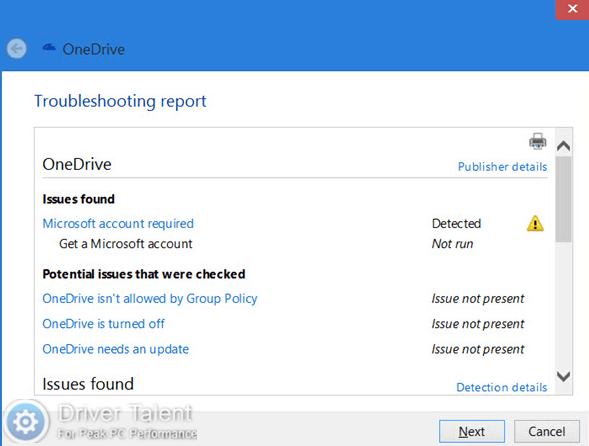Screen dimensions: 589x446
Task: Select the 'Not run' status text
Action: tap(452, 244)
